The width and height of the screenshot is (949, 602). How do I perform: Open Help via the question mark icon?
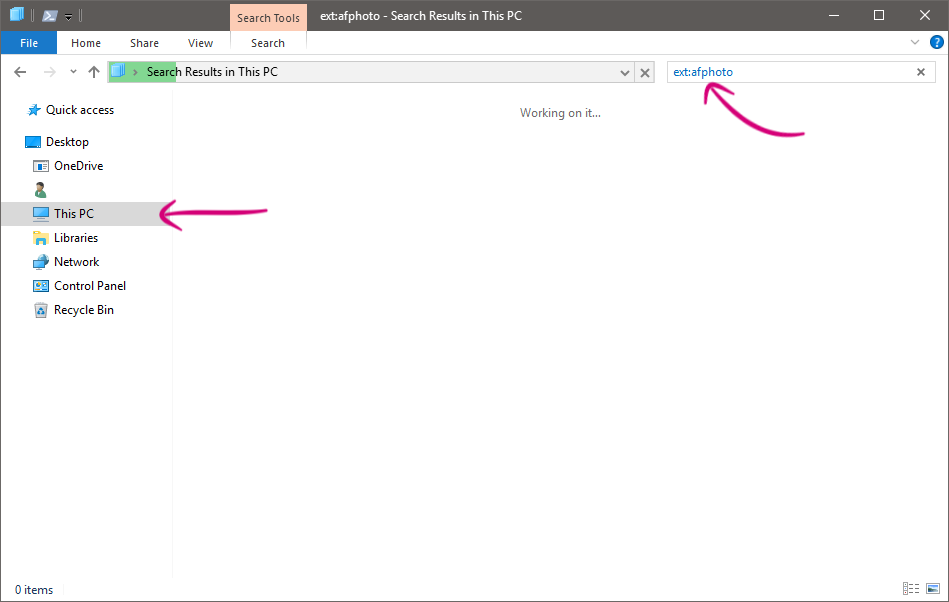coord(936,42)
